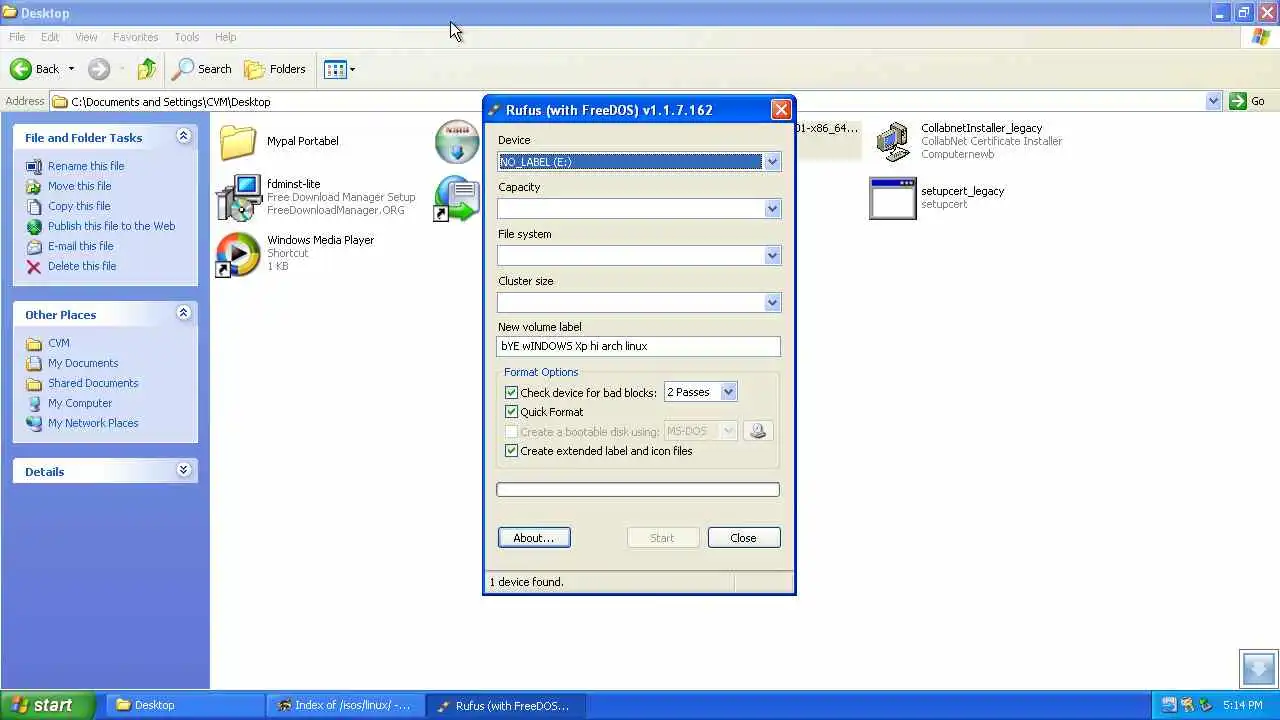Image resolution: width=1280 pixels, height=720 pixels.
Task: Switch to the Rufus taskbar button
Action: point(507,705)
